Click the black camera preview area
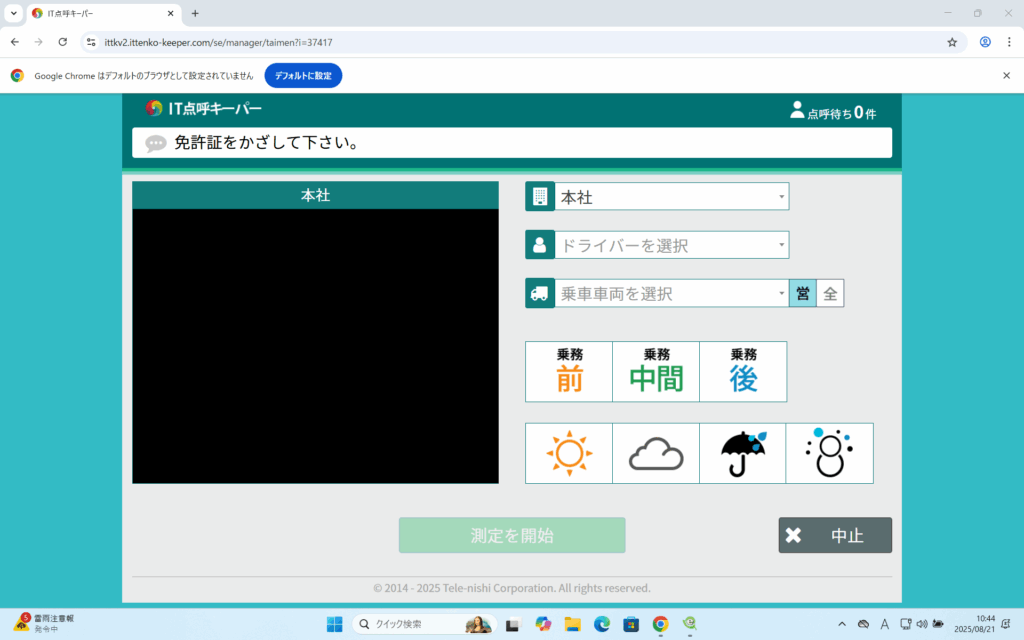The width and height of the screenshot is (1024, 640). (315, 345)
